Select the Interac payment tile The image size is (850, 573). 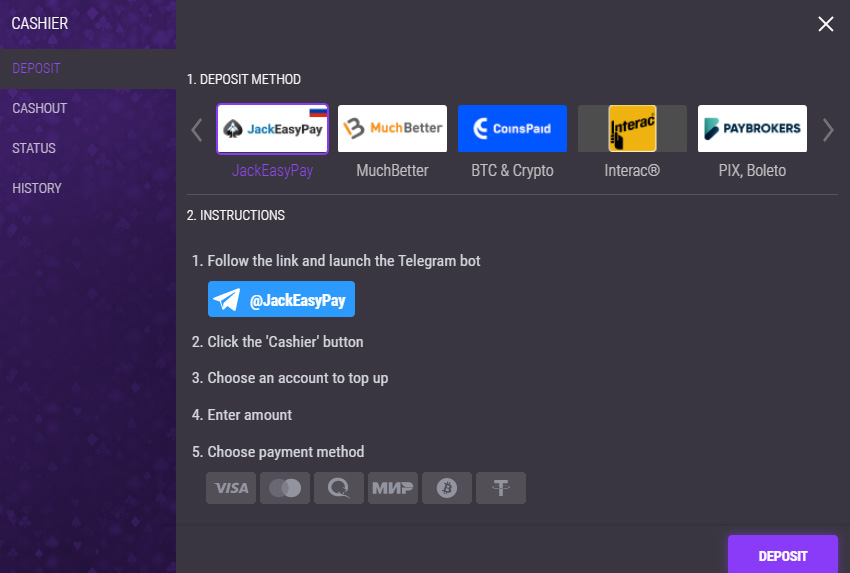click(x=632, y=128)
